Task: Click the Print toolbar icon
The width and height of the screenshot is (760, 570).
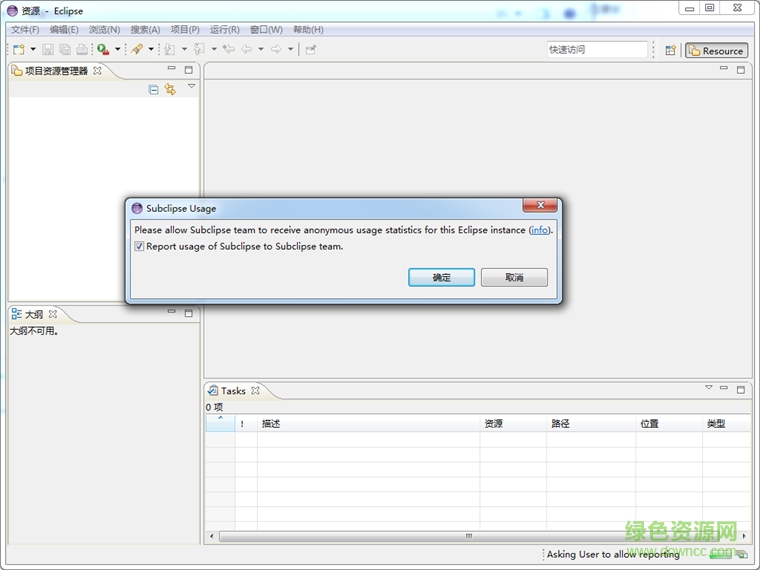Action: point(82,49)
